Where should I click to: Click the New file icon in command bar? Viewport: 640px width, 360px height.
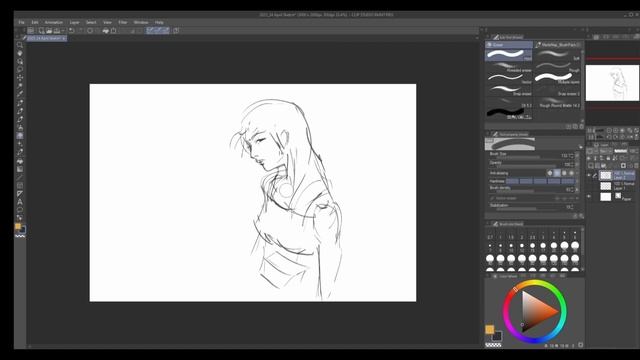[41, 31]
